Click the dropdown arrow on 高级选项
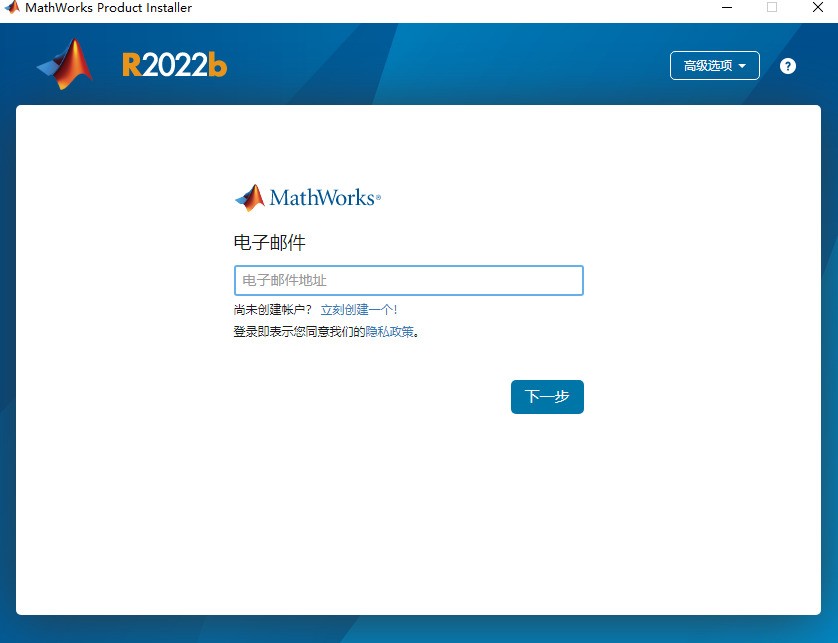The width and height of the screenshot is (838, 643). [x=744, y=65]
